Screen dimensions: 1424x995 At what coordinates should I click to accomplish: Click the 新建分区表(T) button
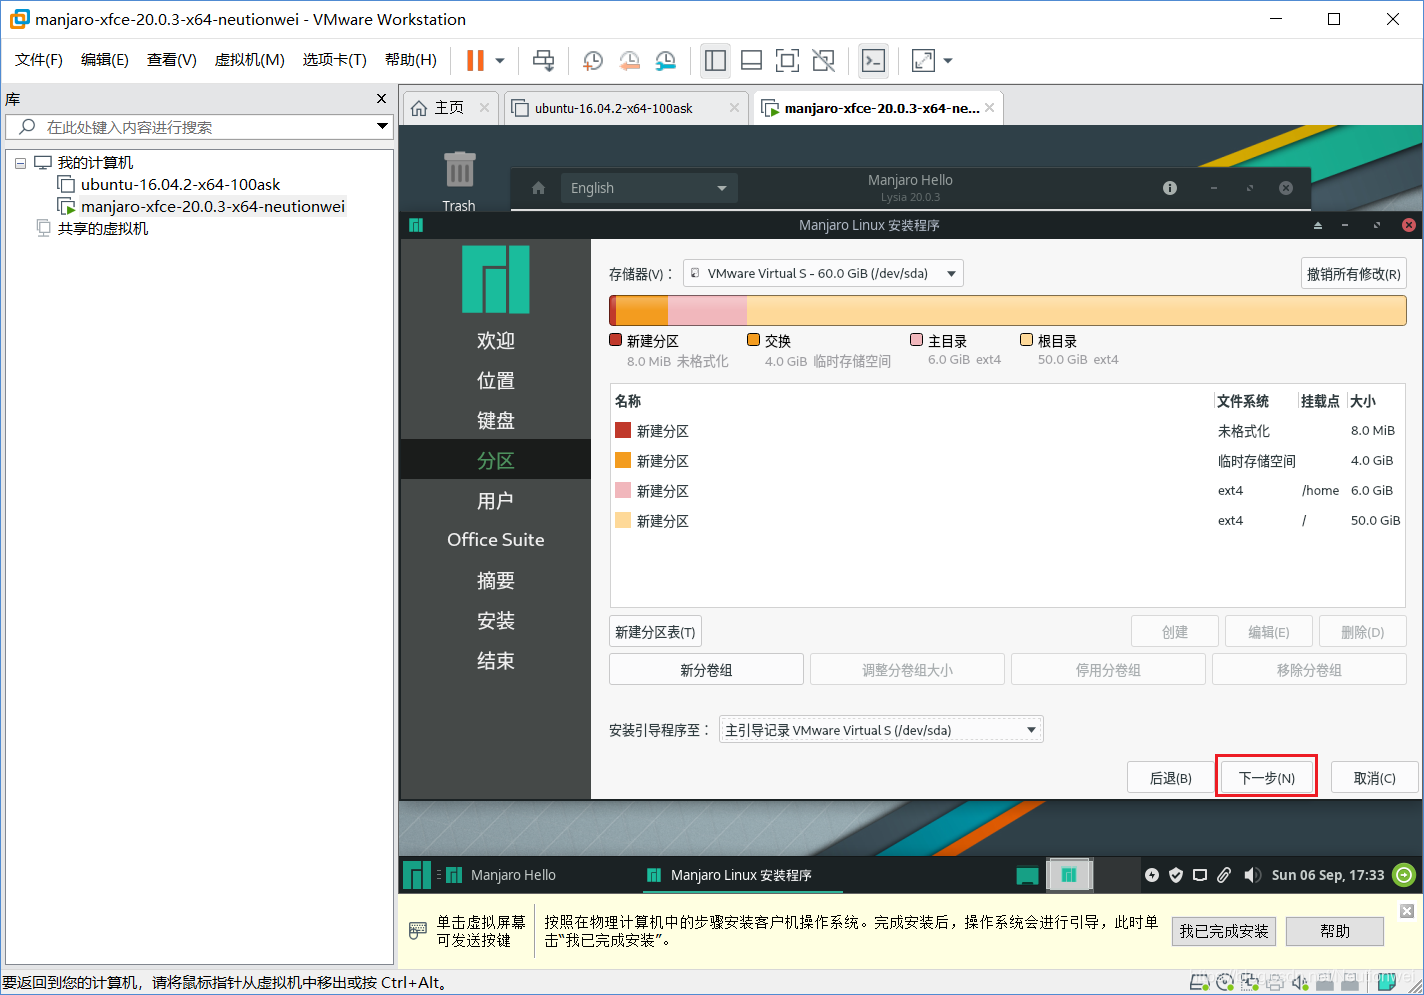655,632
